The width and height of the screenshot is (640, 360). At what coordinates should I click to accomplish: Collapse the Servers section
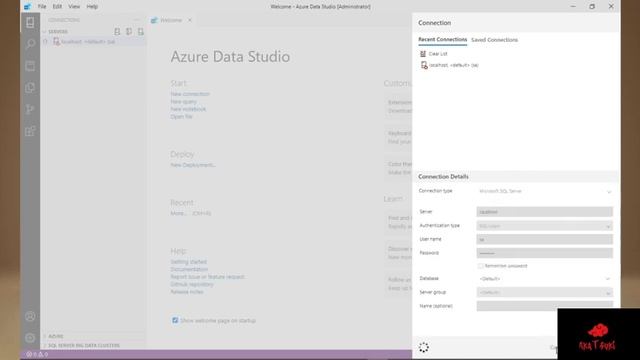[x=44, y=31]
